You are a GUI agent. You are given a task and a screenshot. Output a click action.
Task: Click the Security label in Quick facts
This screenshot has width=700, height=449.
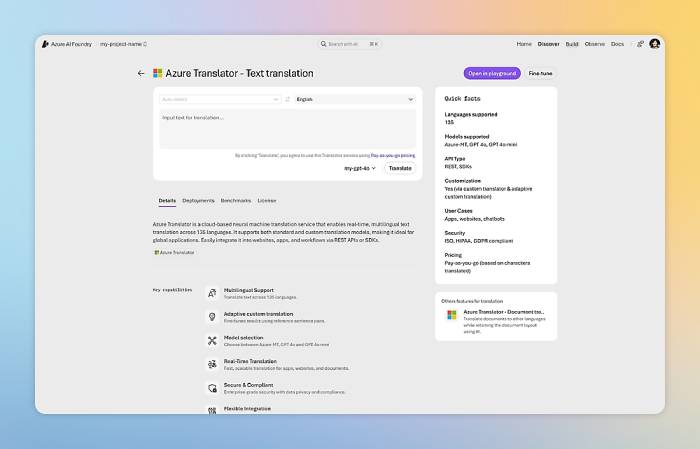(x=454, y=233)
